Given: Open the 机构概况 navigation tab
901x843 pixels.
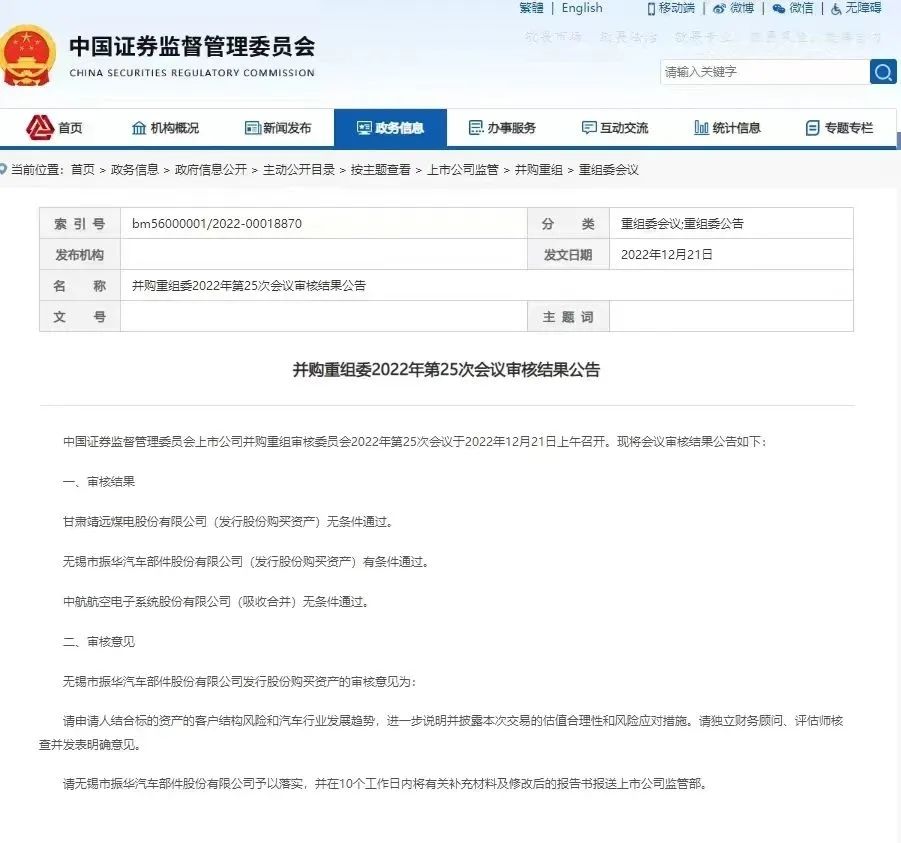Looking at the screenshot, I should (x=166, y=128).
